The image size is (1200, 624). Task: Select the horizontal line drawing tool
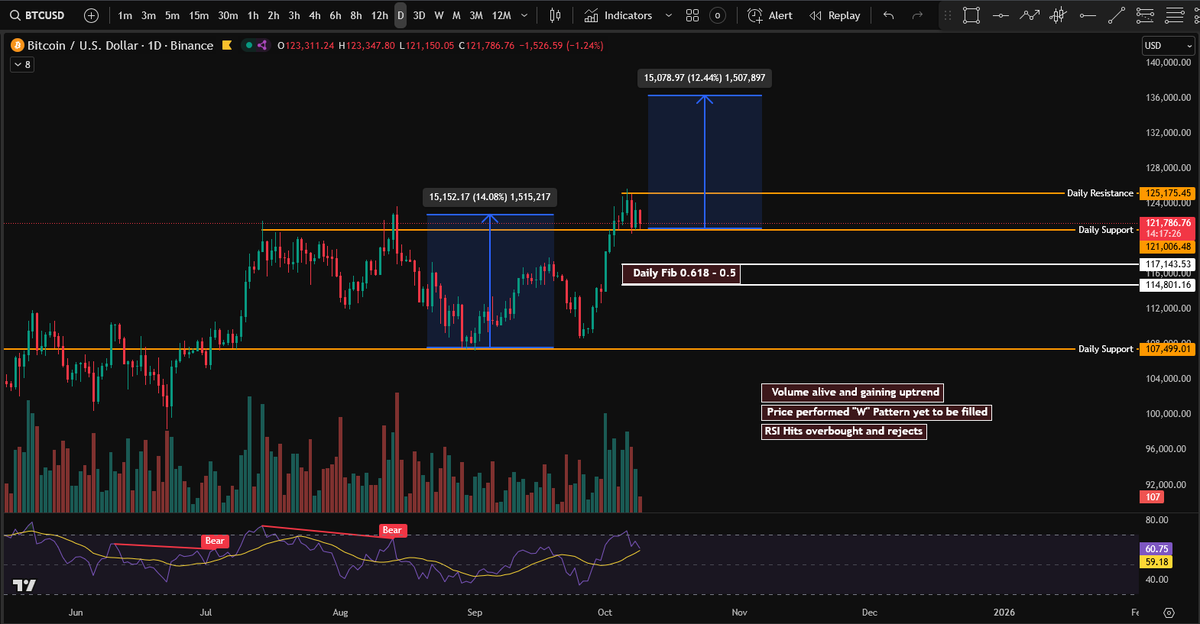1001,15
